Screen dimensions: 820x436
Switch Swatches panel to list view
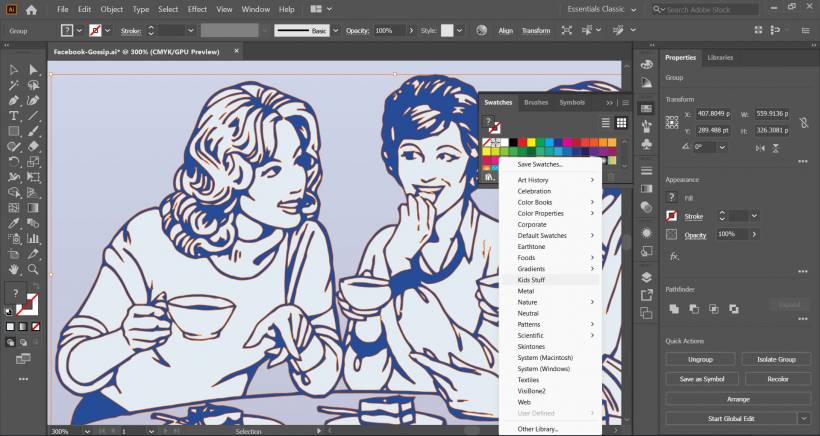coord(605,122)
